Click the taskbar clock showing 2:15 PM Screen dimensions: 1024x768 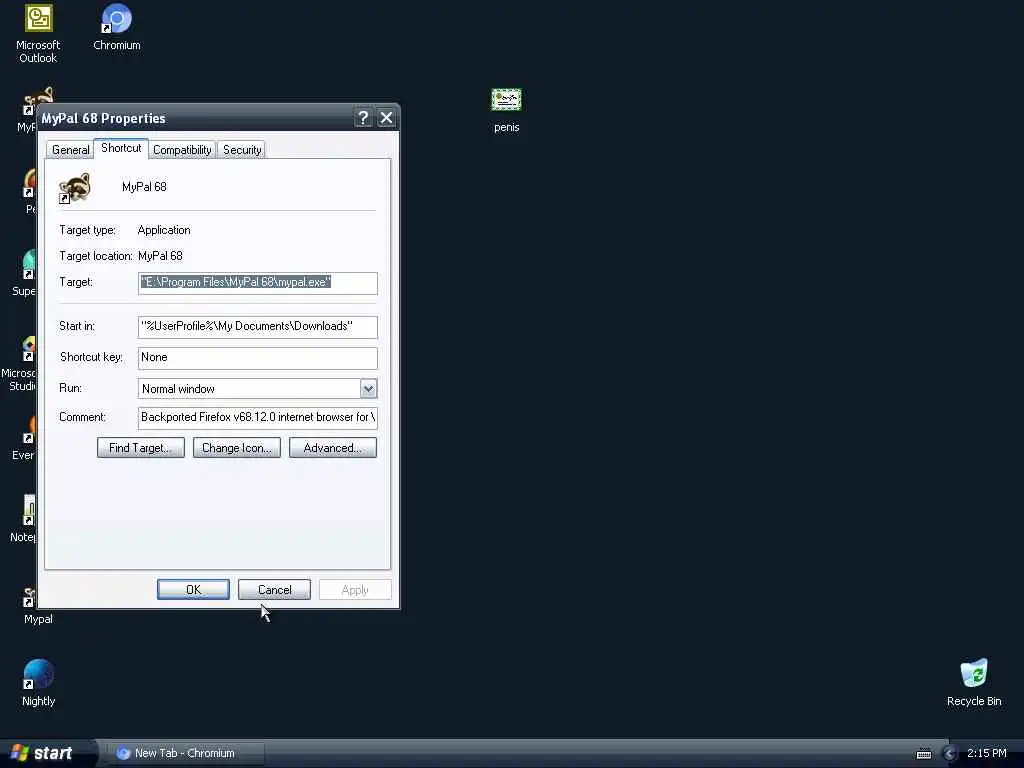[x=986, y=753]
